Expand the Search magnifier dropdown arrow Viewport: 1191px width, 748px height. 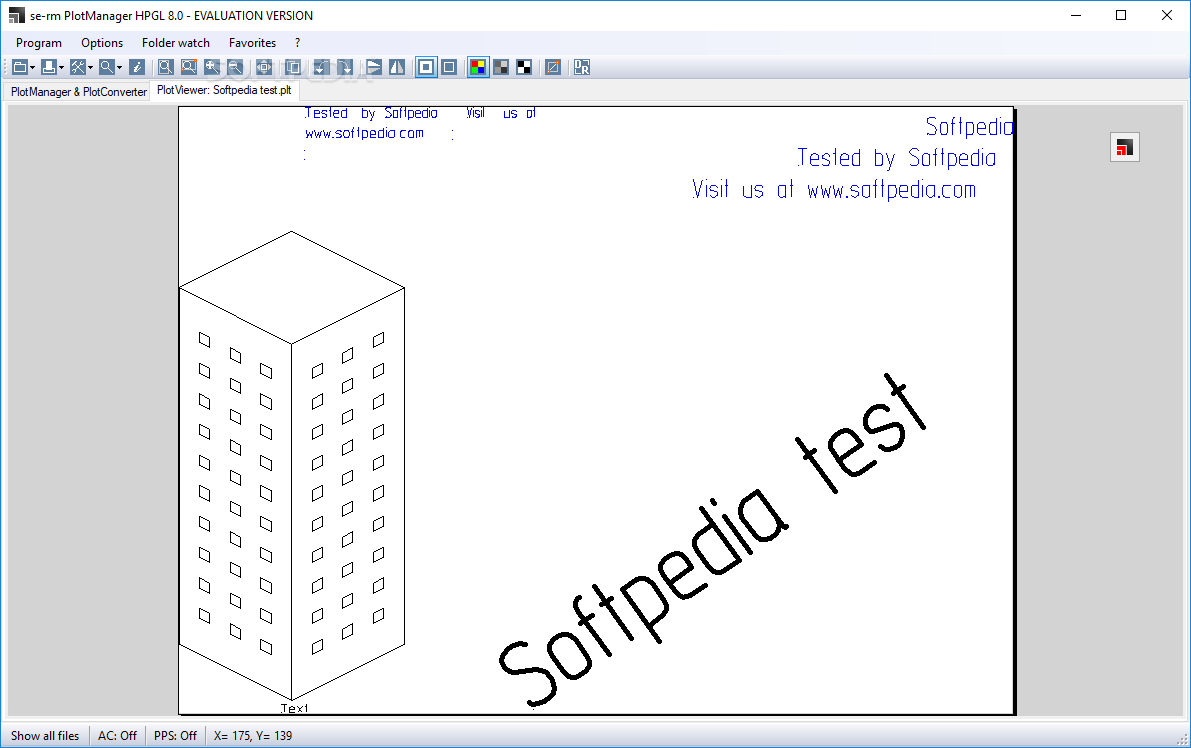(x=119, y=68)
